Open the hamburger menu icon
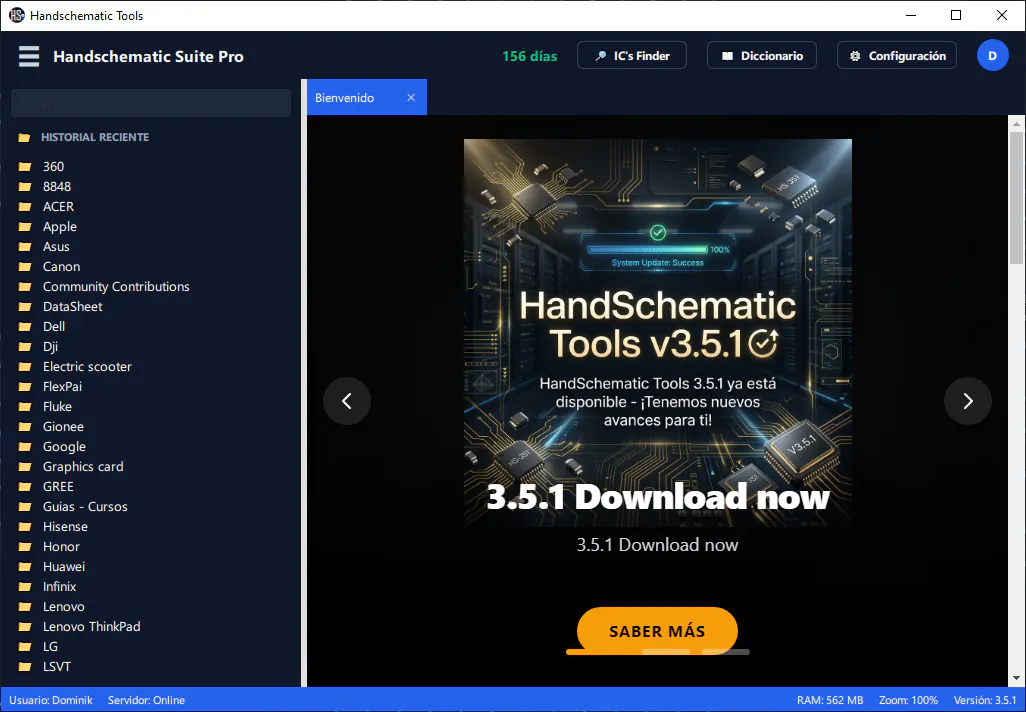Screen dimensions: 1026x712 (29, 56)
